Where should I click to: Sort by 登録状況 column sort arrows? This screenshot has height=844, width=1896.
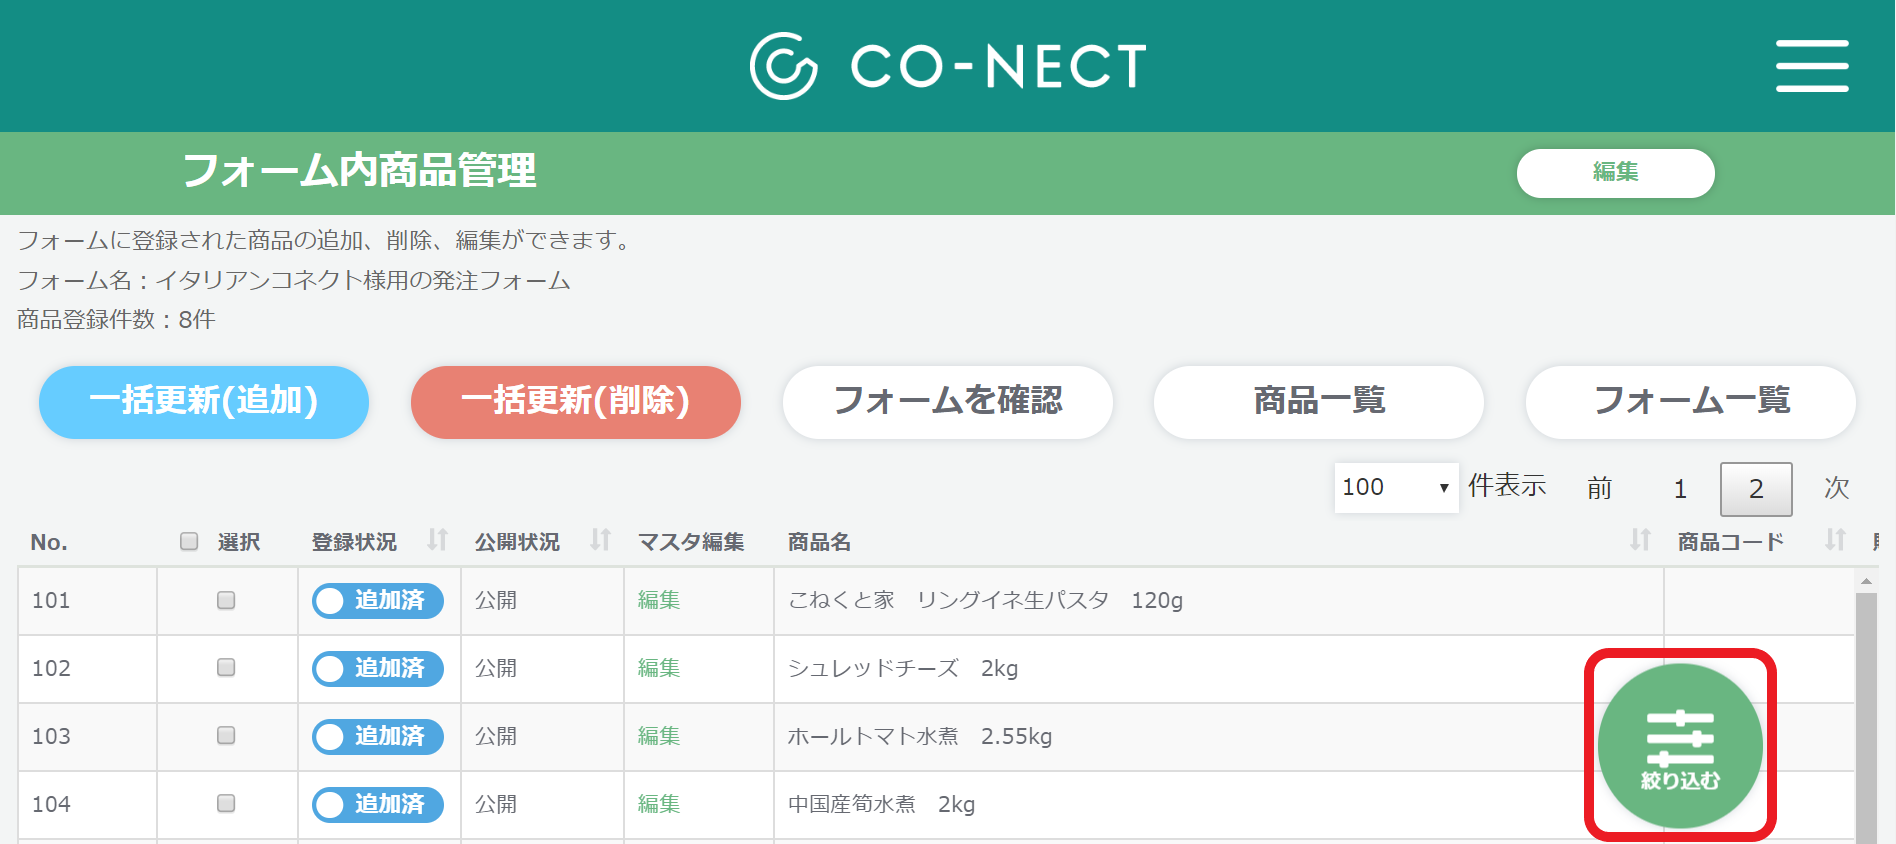[437, 540]
